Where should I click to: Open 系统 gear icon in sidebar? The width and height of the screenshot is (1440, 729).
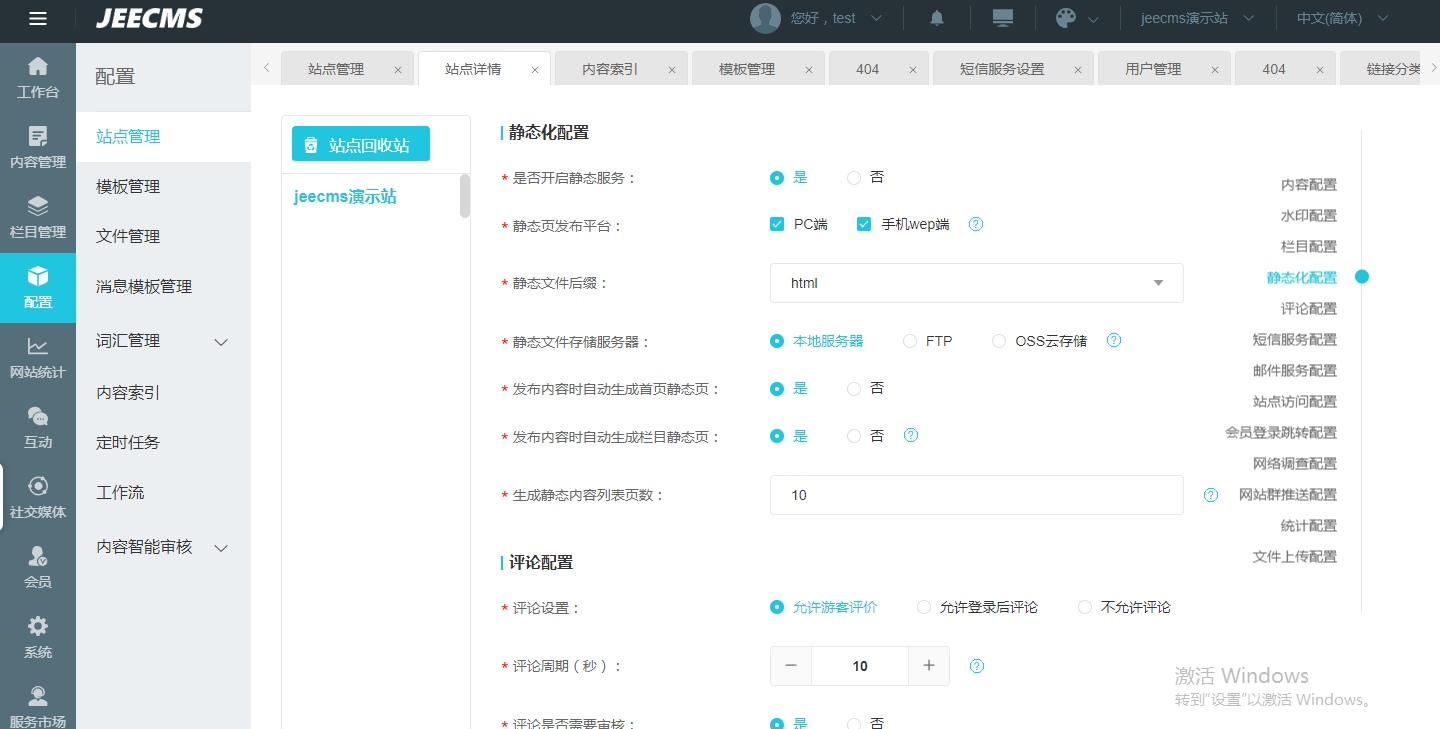point(37,637)
